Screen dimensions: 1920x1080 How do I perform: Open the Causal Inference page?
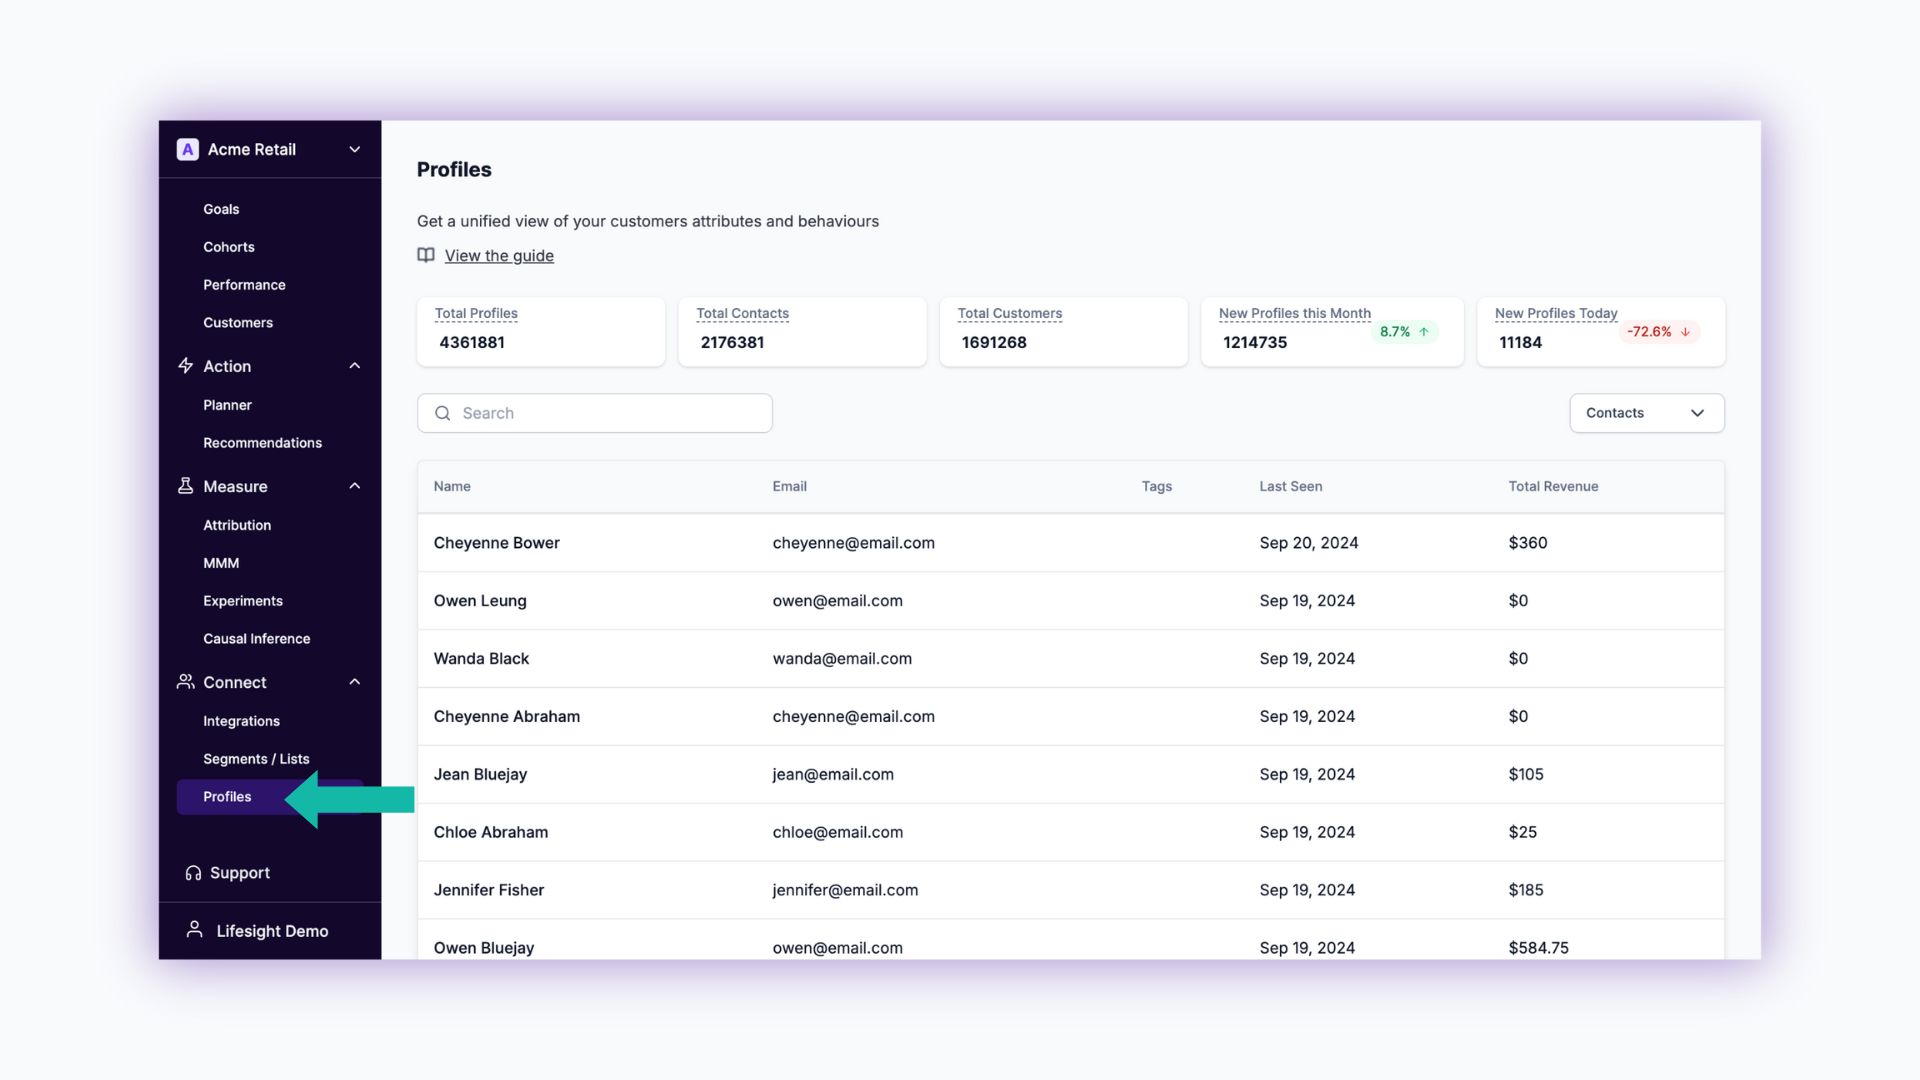tap(257, 639)
